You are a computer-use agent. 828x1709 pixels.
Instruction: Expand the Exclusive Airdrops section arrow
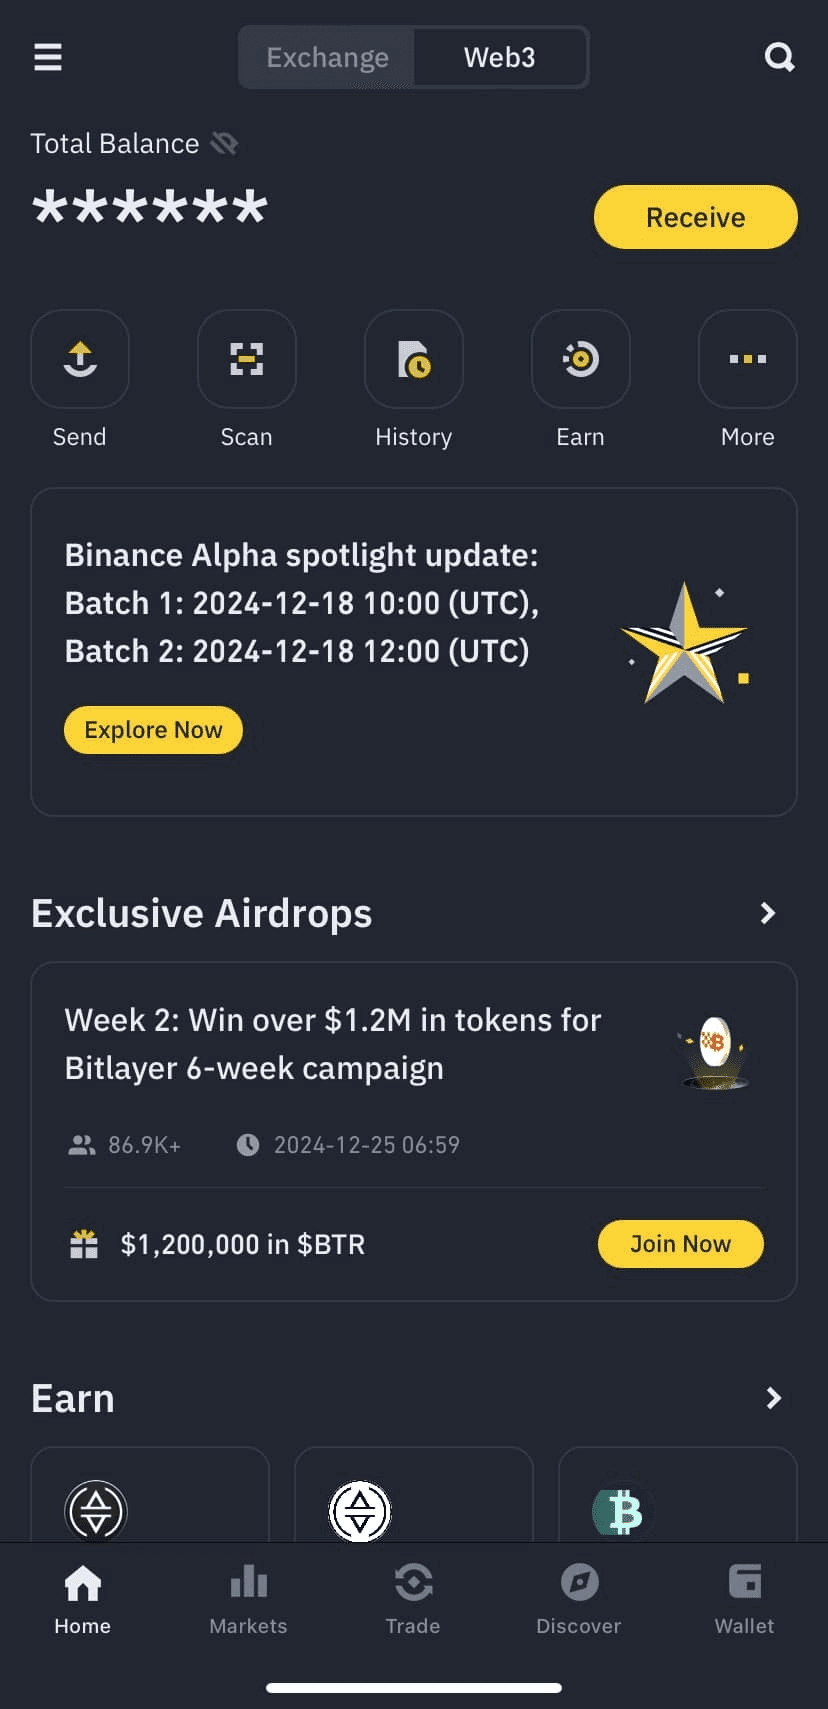[768, 913]
